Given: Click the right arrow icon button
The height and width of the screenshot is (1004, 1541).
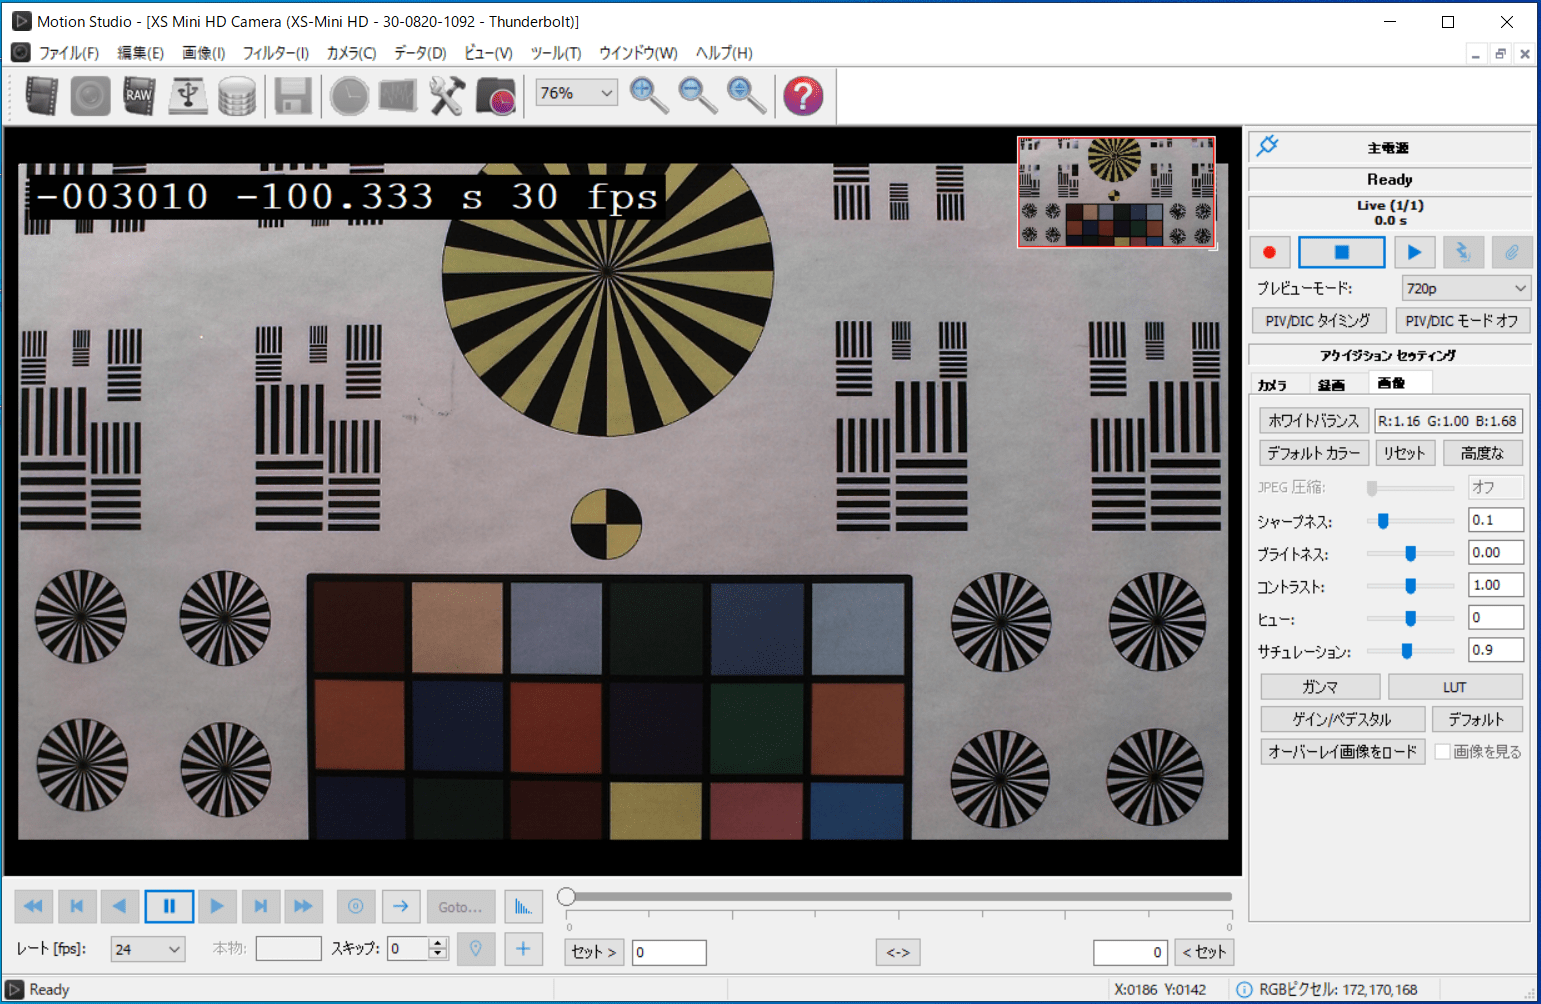Looking at the screenshot, I should coord(401,906).
